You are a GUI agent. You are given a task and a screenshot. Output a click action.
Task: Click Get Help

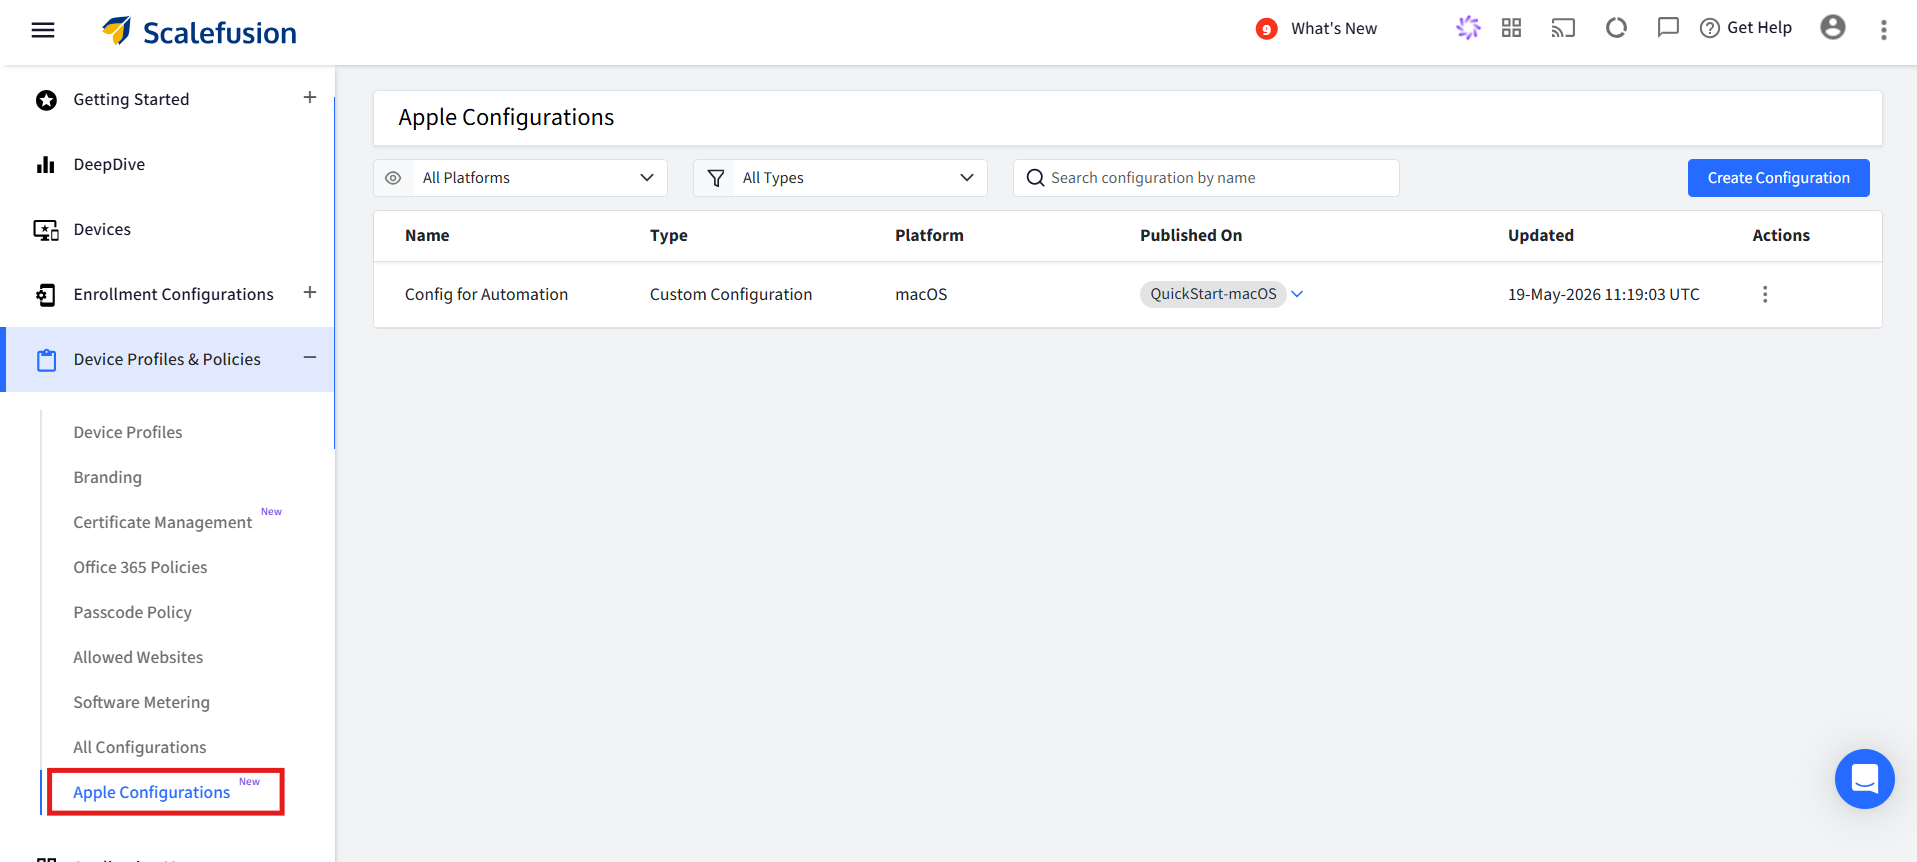coord(1746,28)
